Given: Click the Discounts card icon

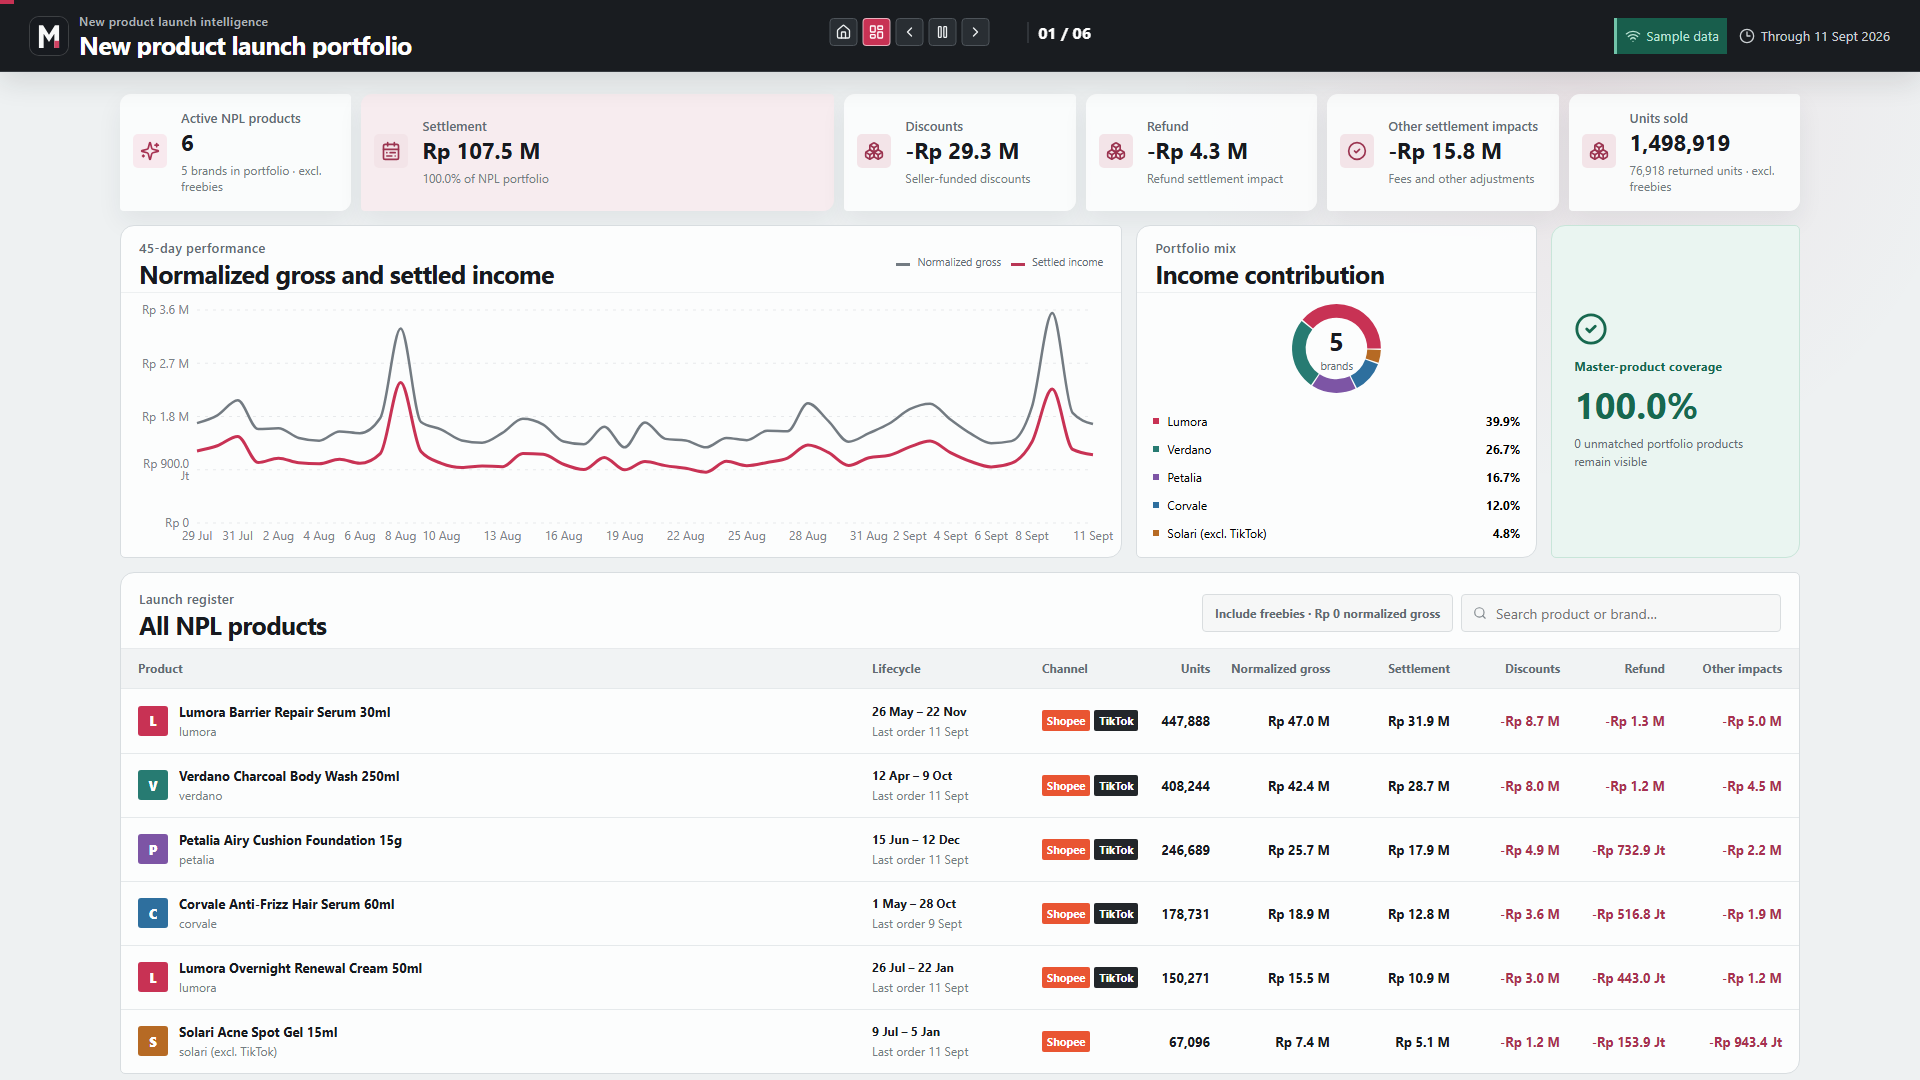Looking at the screenshot, I should click(x=874, y=151).
